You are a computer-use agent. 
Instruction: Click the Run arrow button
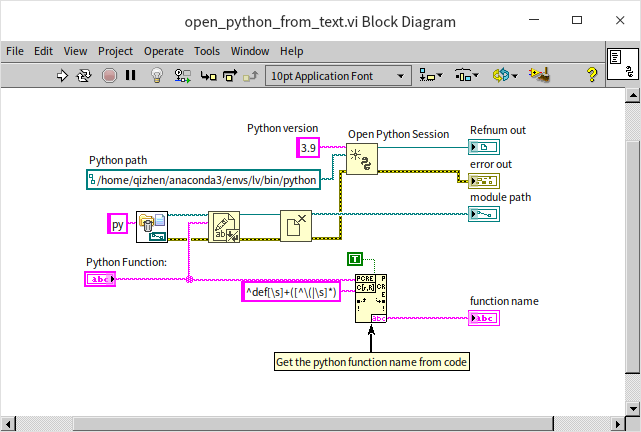point(63,75)
